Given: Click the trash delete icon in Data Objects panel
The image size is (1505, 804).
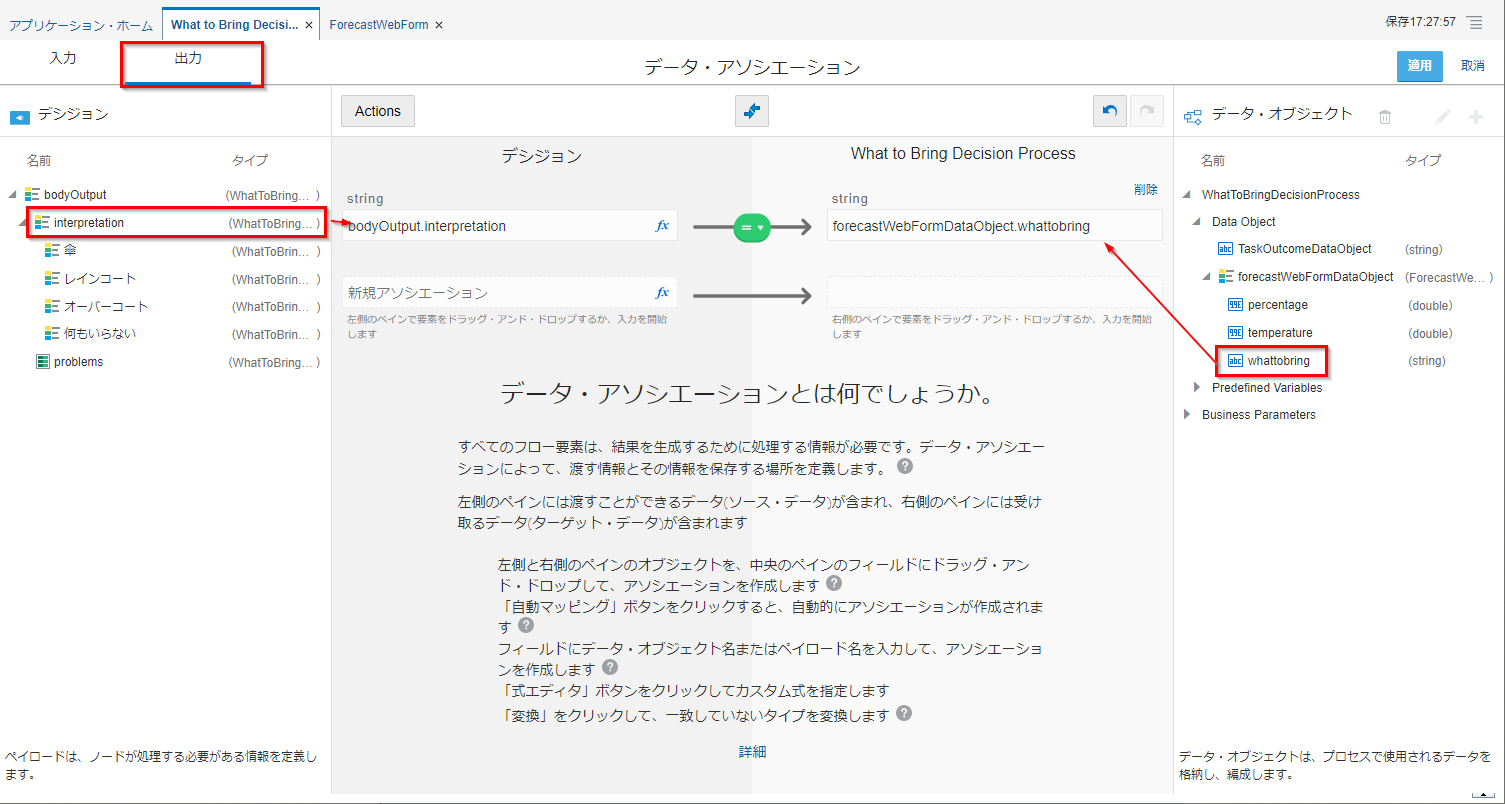Looking at the screenshot, I should coord(1385,117).
